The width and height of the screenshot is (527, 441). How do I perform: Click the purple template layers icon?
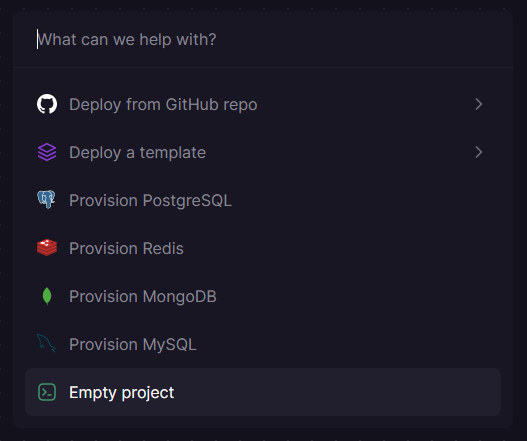[x=47, y=152]
